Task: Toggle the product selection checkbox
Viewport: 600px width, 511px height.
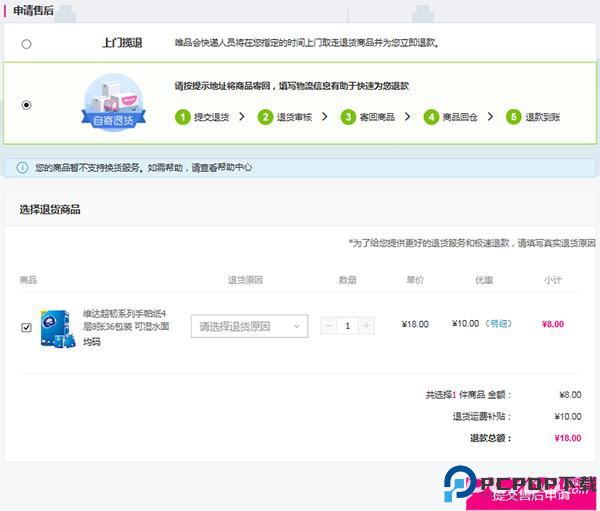Action: pos(26,327)
